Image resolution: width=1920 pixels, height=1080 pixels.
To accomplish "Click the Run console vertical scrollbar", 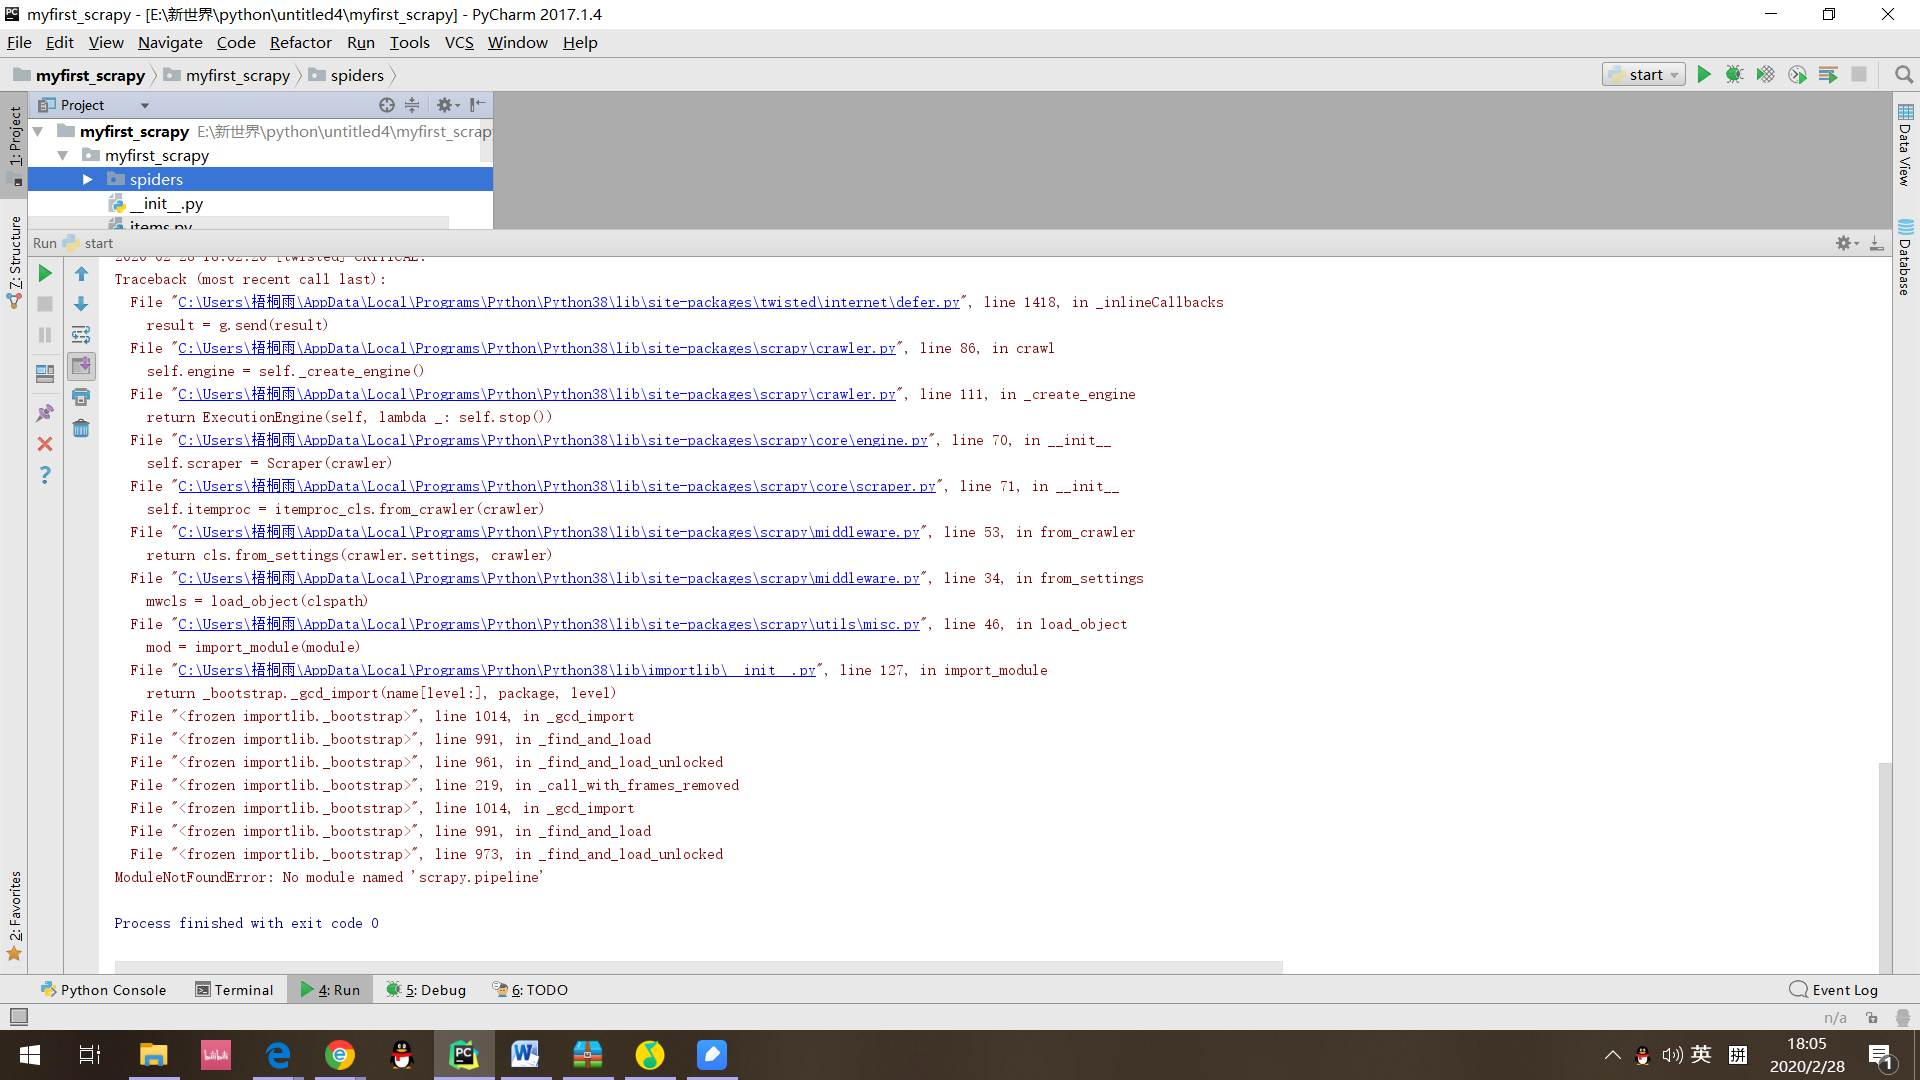I will point(1885,866).
